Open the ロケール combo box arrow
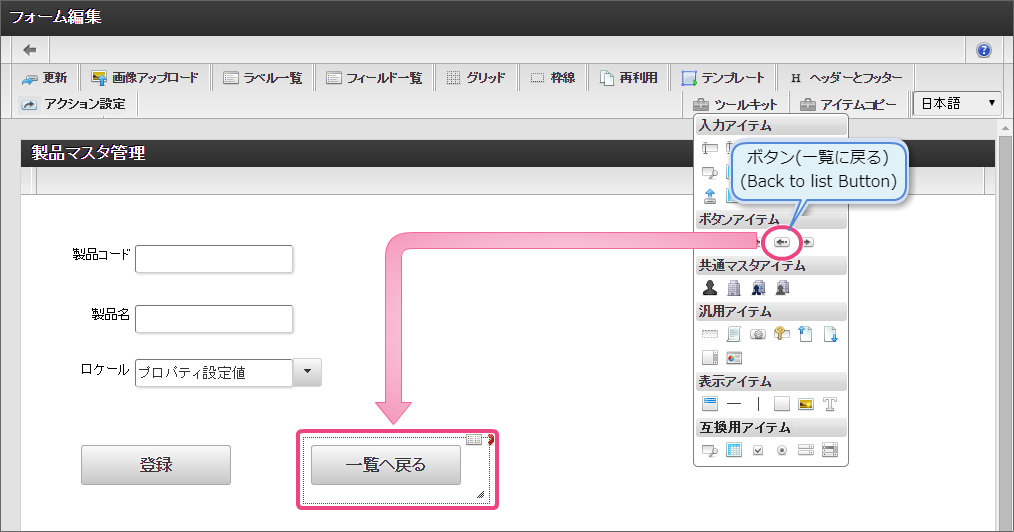Screen dimensions: 1014x532 [x=307, y=372]
